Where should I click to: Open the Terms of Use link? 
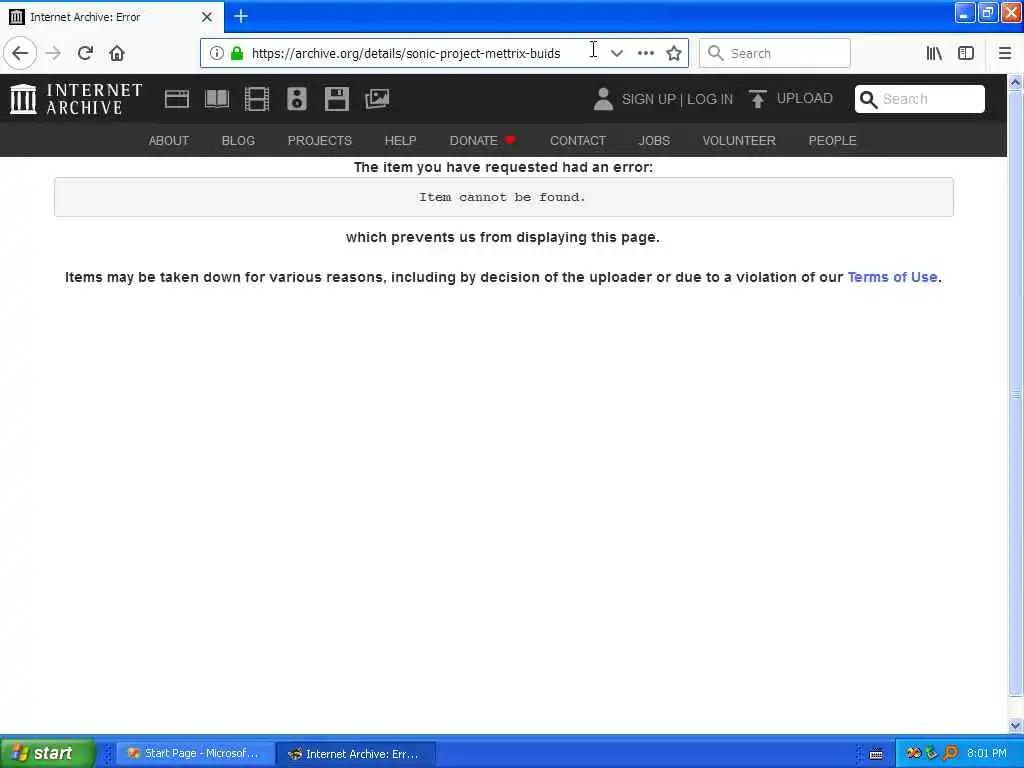tap(892, 277)
